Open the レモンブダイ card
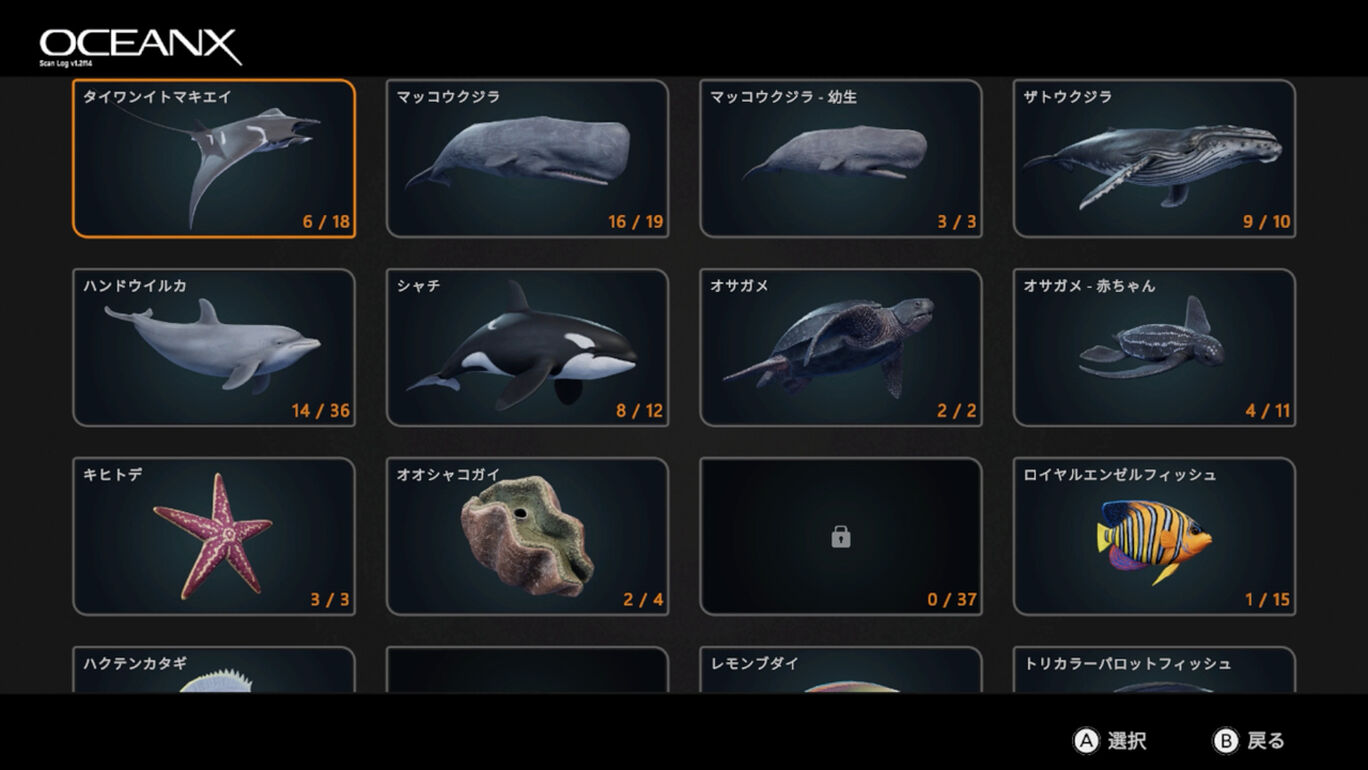 [x=841, y=670]
